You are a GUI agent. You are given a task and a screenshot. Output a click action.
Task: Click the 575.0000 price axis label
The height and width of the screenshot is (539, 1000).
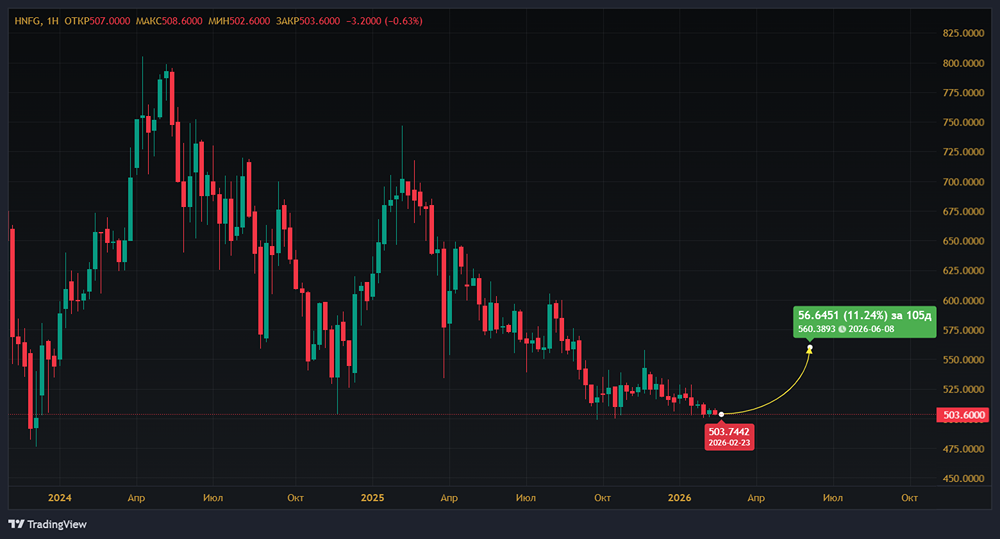(x=963, y=330)
